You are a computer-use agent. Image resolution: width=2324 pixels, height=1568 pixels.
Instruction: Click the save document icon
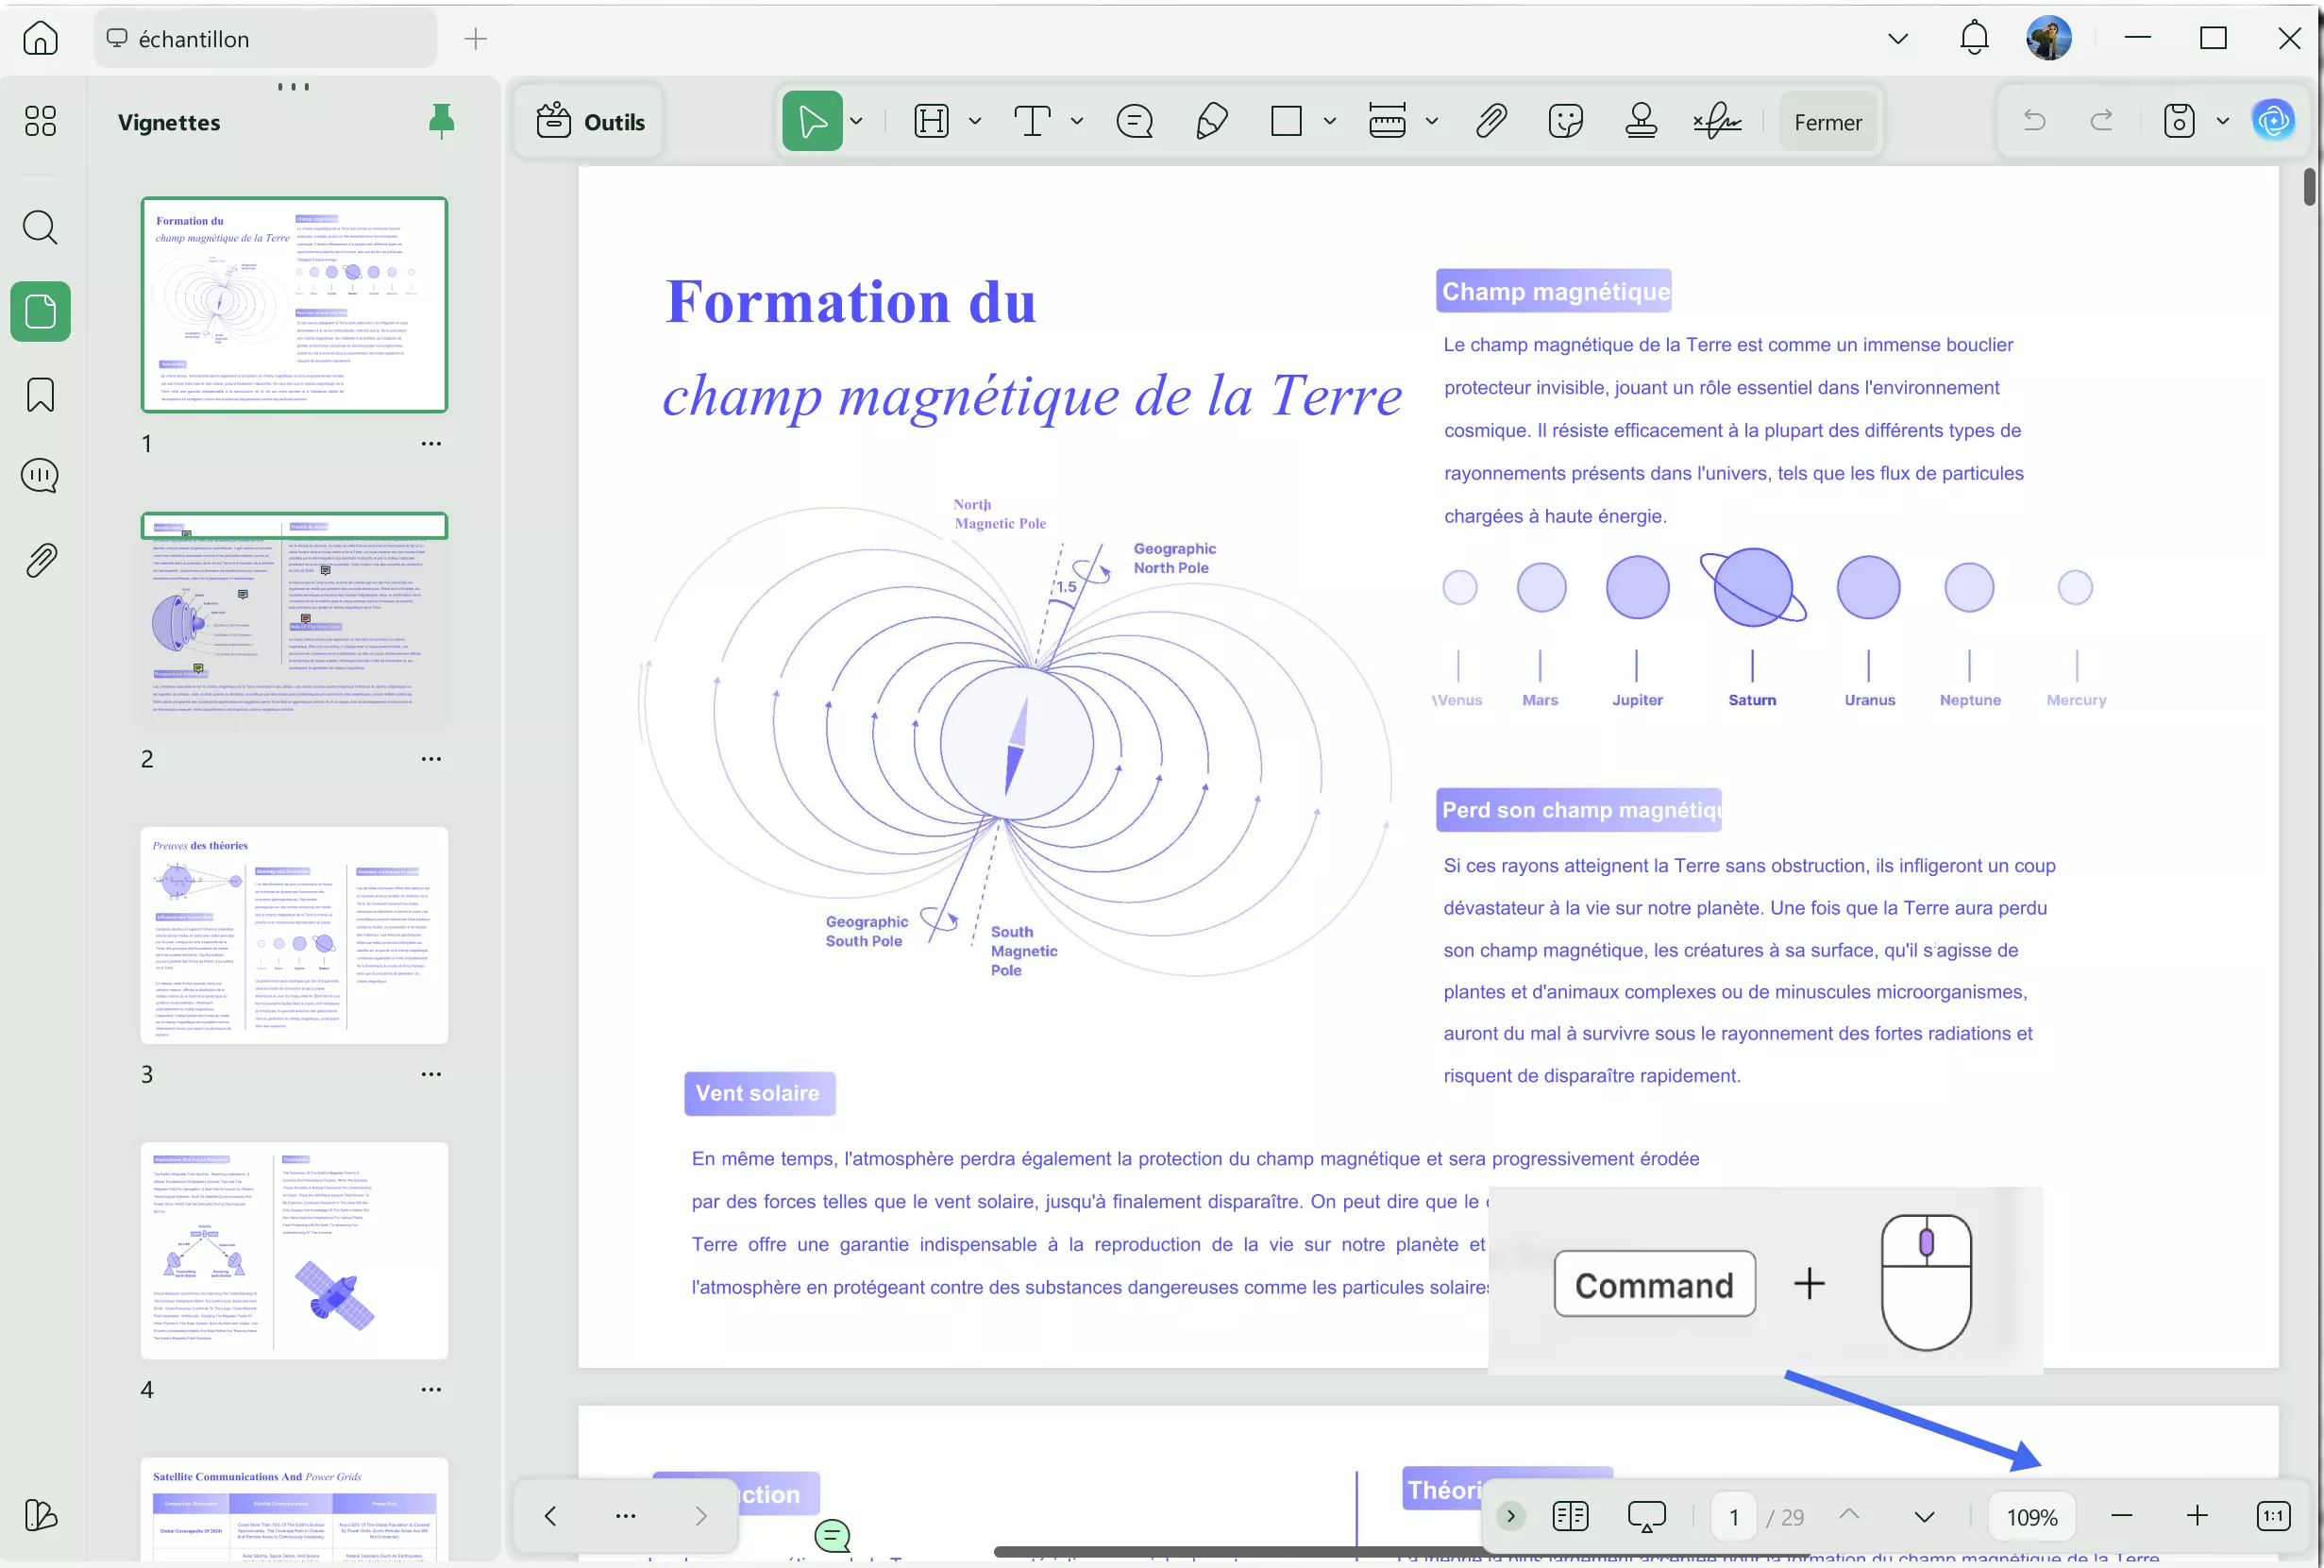(2179, 121)
